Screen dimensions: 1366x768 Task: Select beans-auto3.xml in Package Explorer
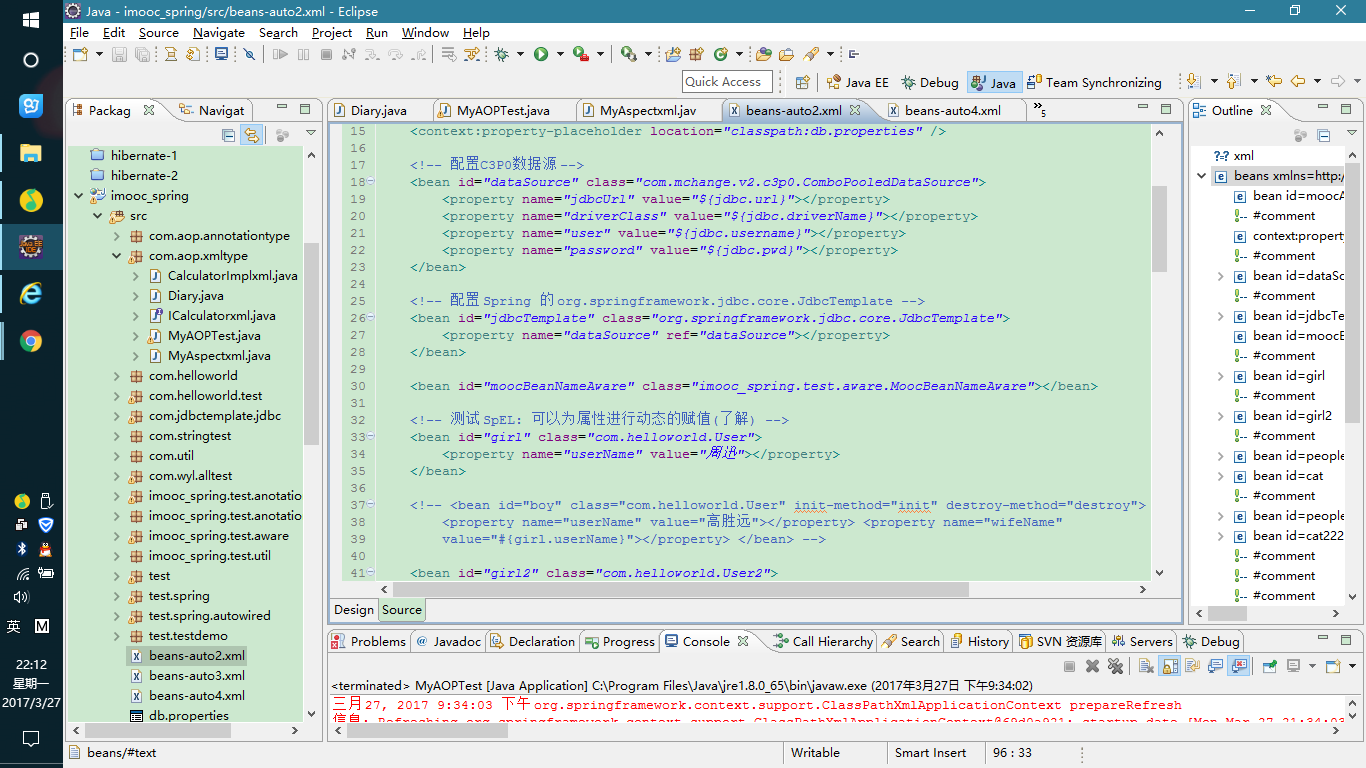click(196, 676)
